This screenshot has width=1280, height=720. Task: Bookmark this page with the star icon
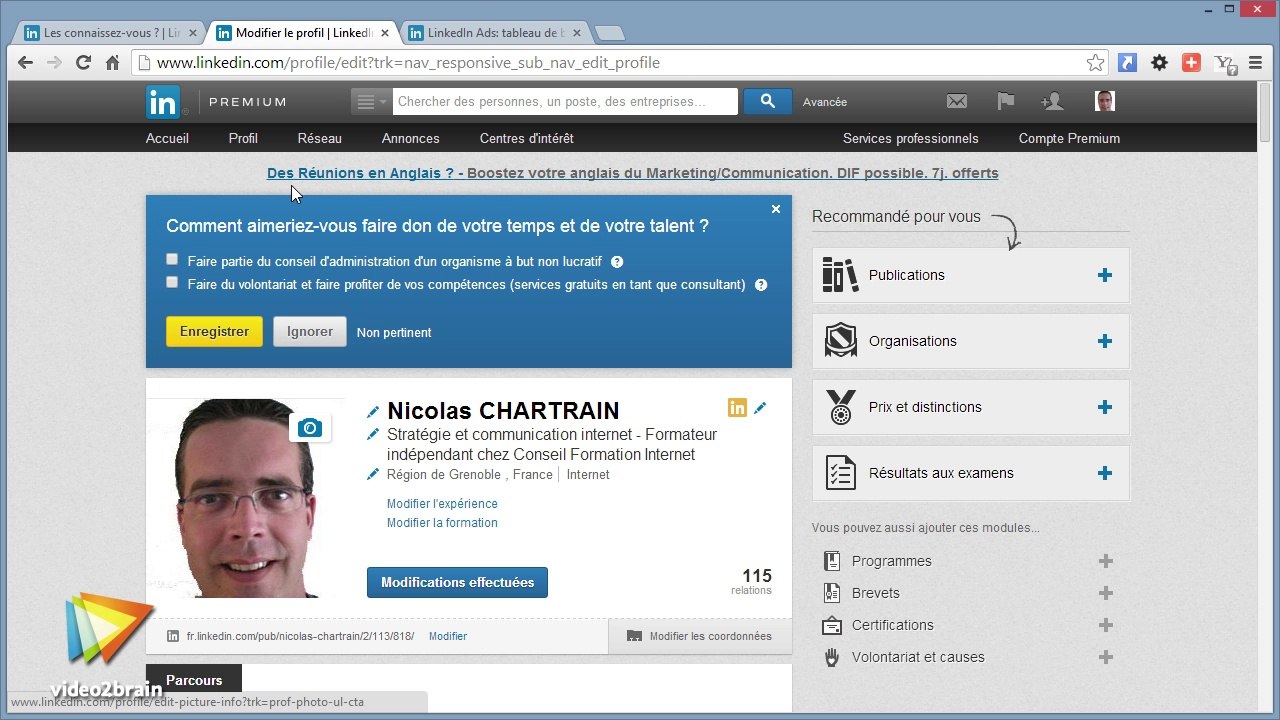click(x=1095, y=62)
